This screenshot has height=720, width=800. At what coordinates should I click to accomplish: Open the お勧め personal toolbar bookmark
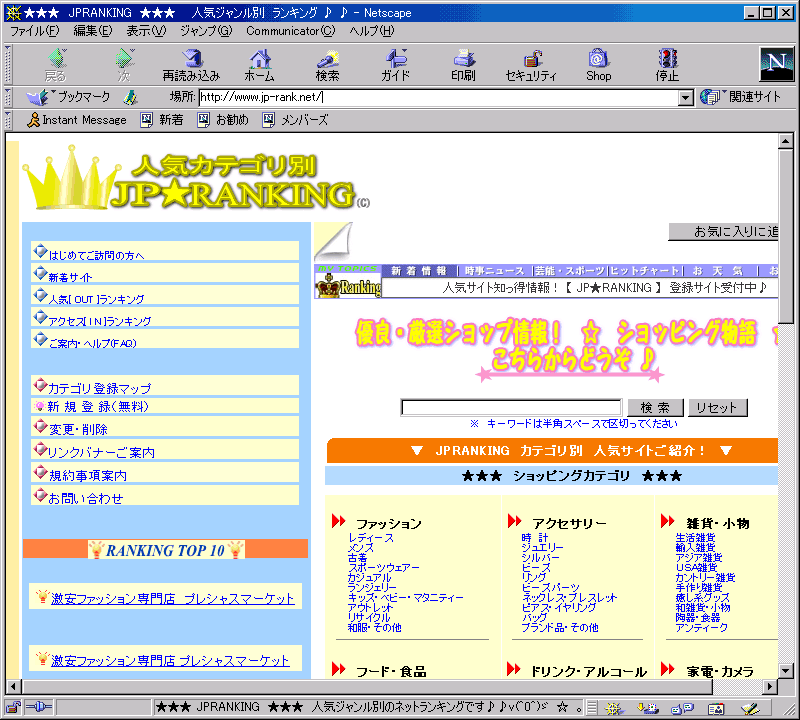tap(223, 120)
